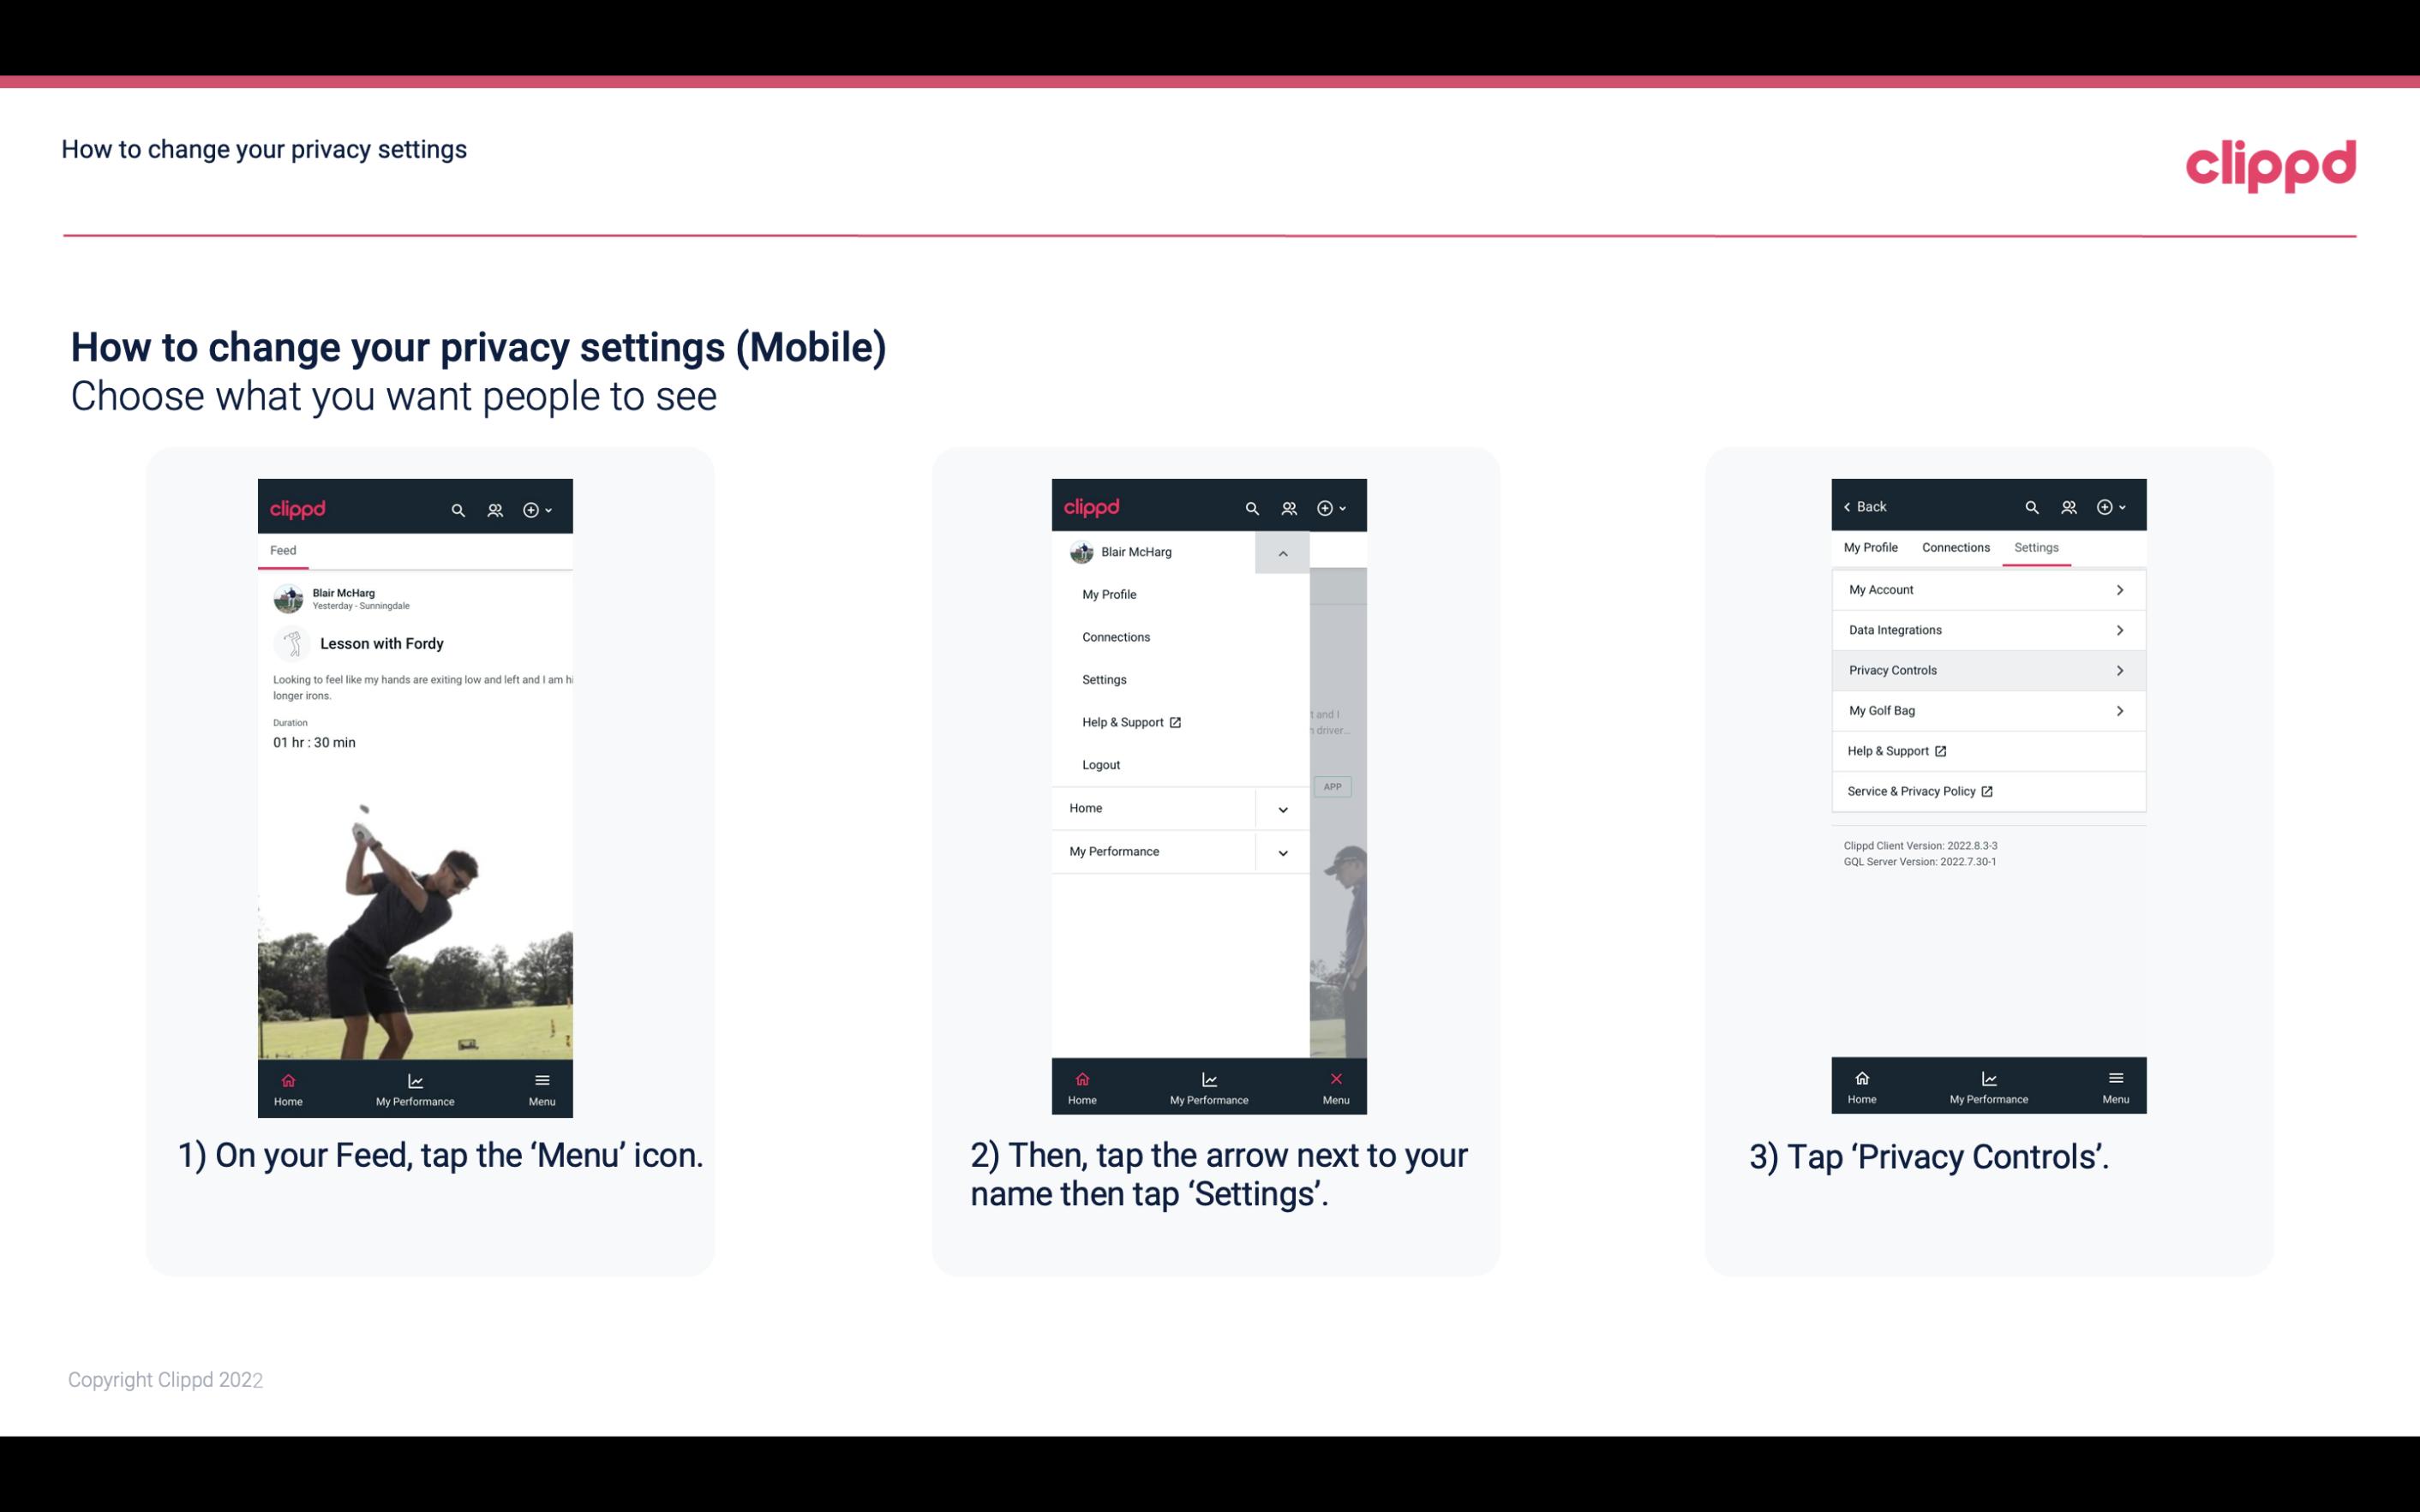Open the Search icon in the app bar
Viewport: 2420px width, 1512px height.
point(457,507)
